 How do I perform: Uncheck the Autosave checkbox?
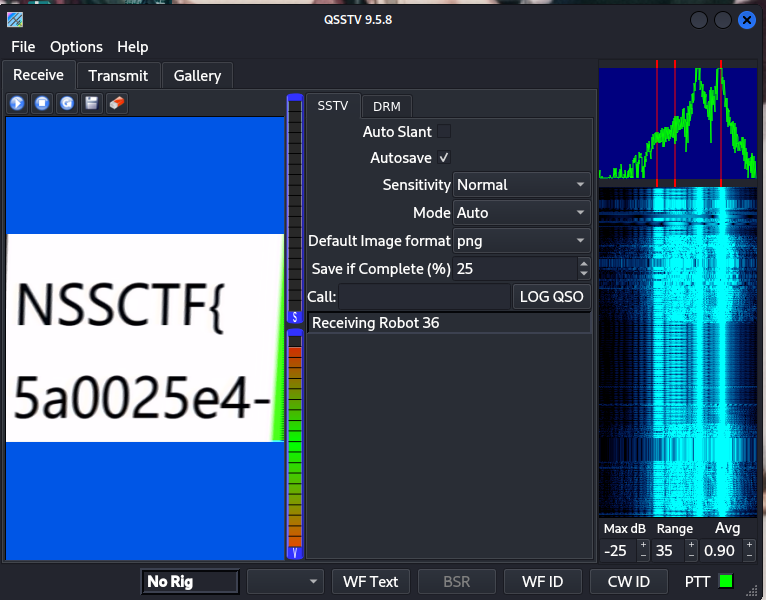point(444,158)
